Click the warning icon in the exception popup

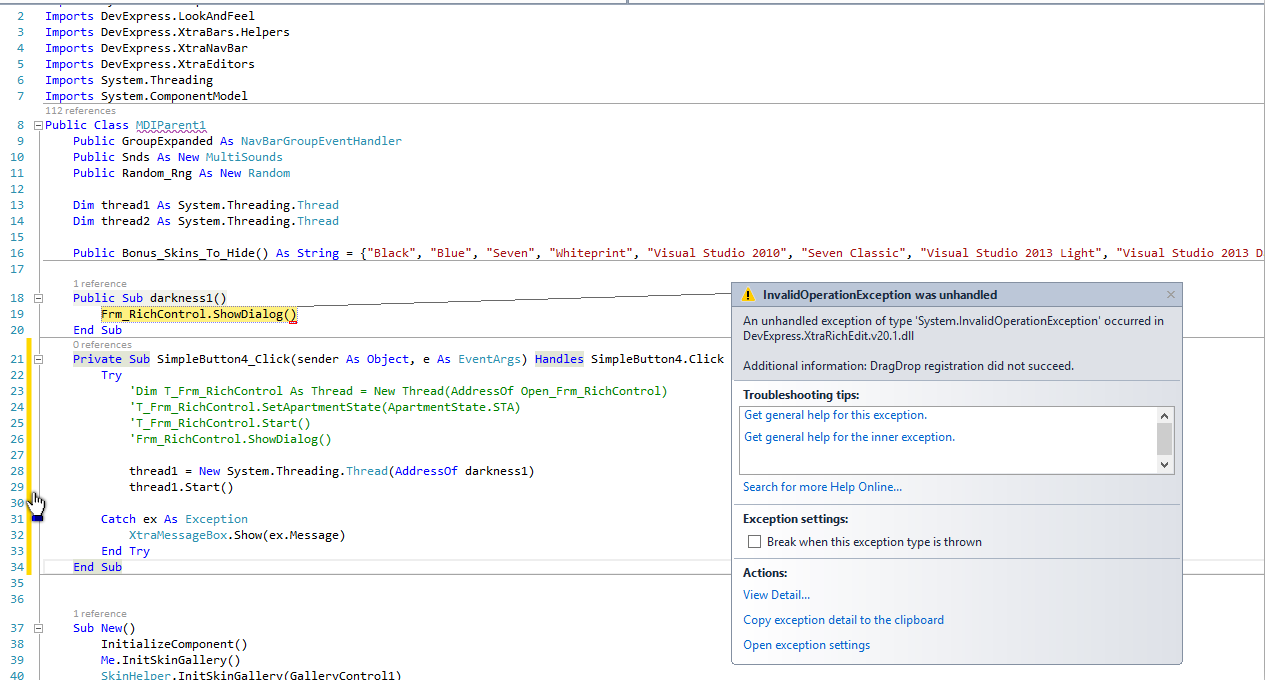[749, 295]
